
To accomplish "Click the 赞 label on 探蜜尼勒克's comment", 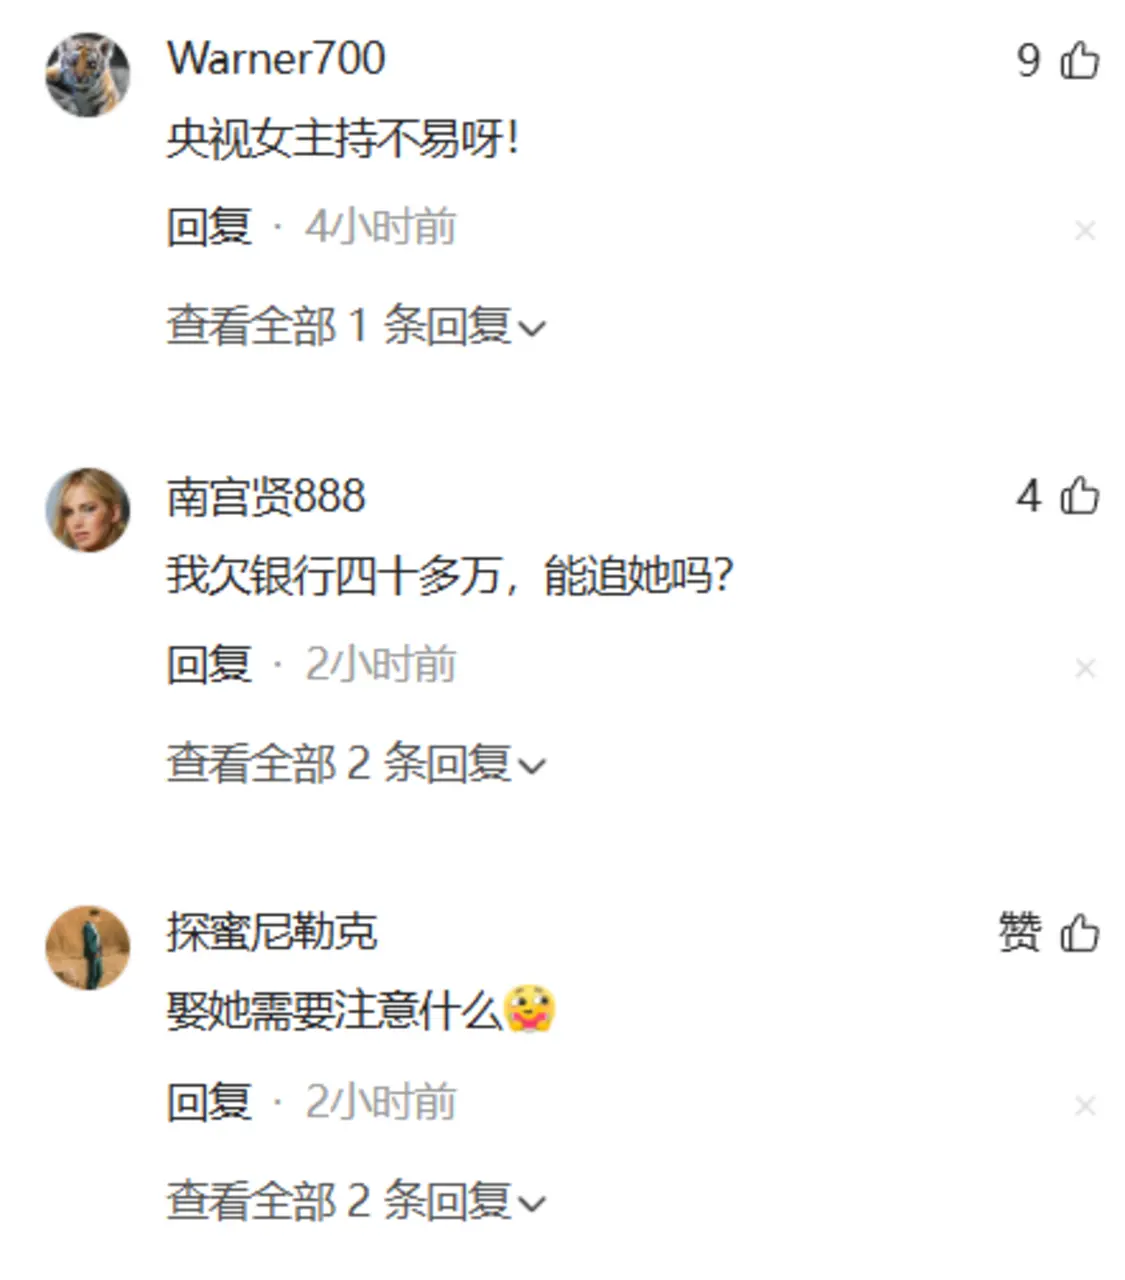I will tap(1019, 932).
